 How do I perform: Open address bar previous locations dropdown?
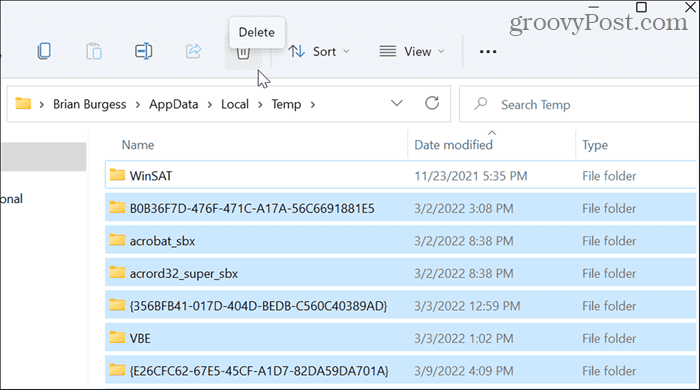pyautogui.click(x=396, y=104)
